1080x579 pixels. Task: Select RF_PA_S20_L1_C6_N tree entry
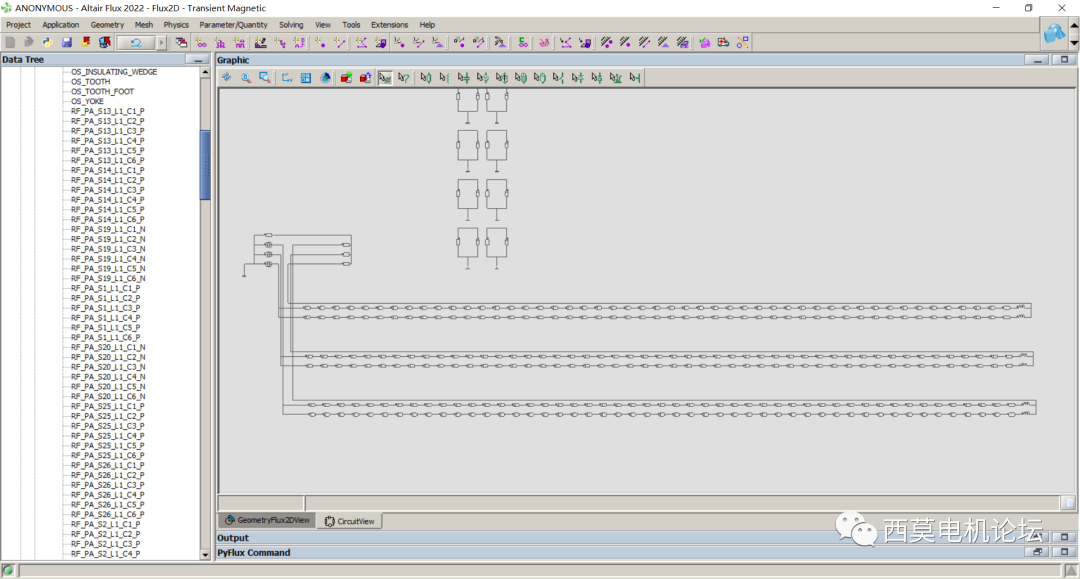point(107,397)
